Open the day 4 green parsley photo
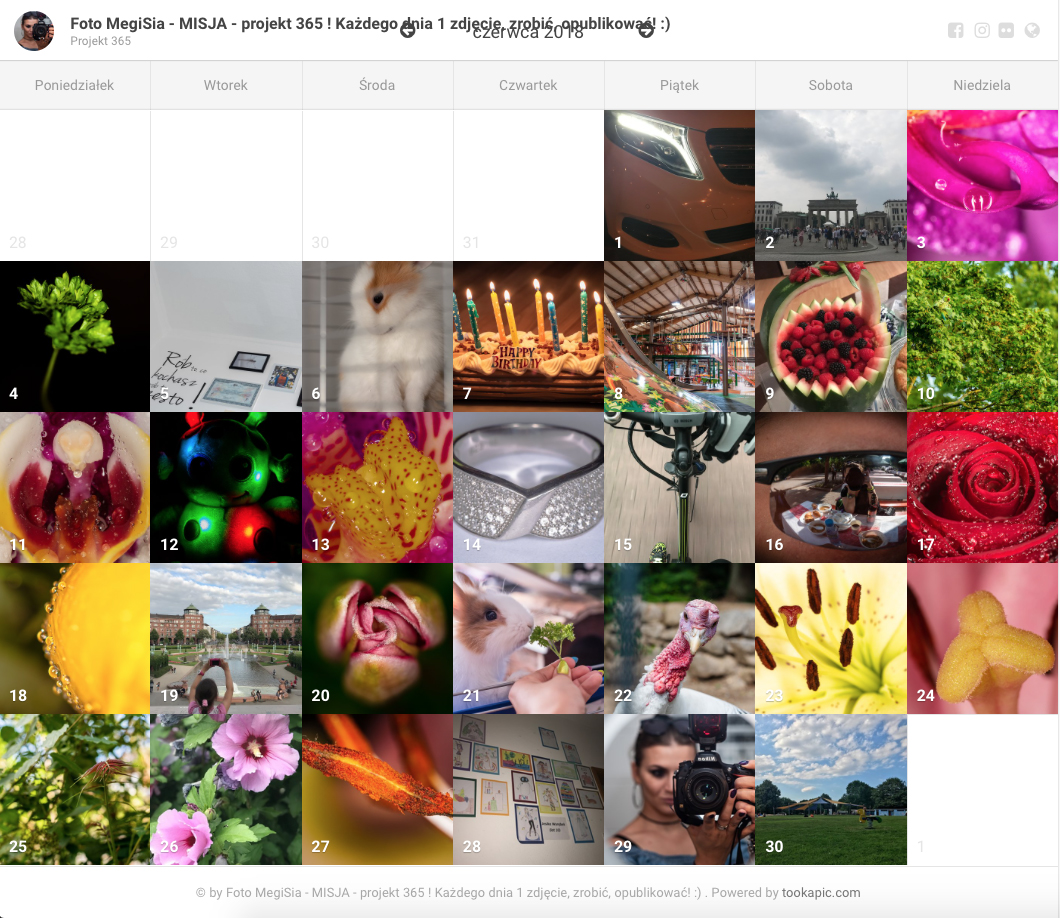The image size is (1060, 918). (x=74, y=337)
